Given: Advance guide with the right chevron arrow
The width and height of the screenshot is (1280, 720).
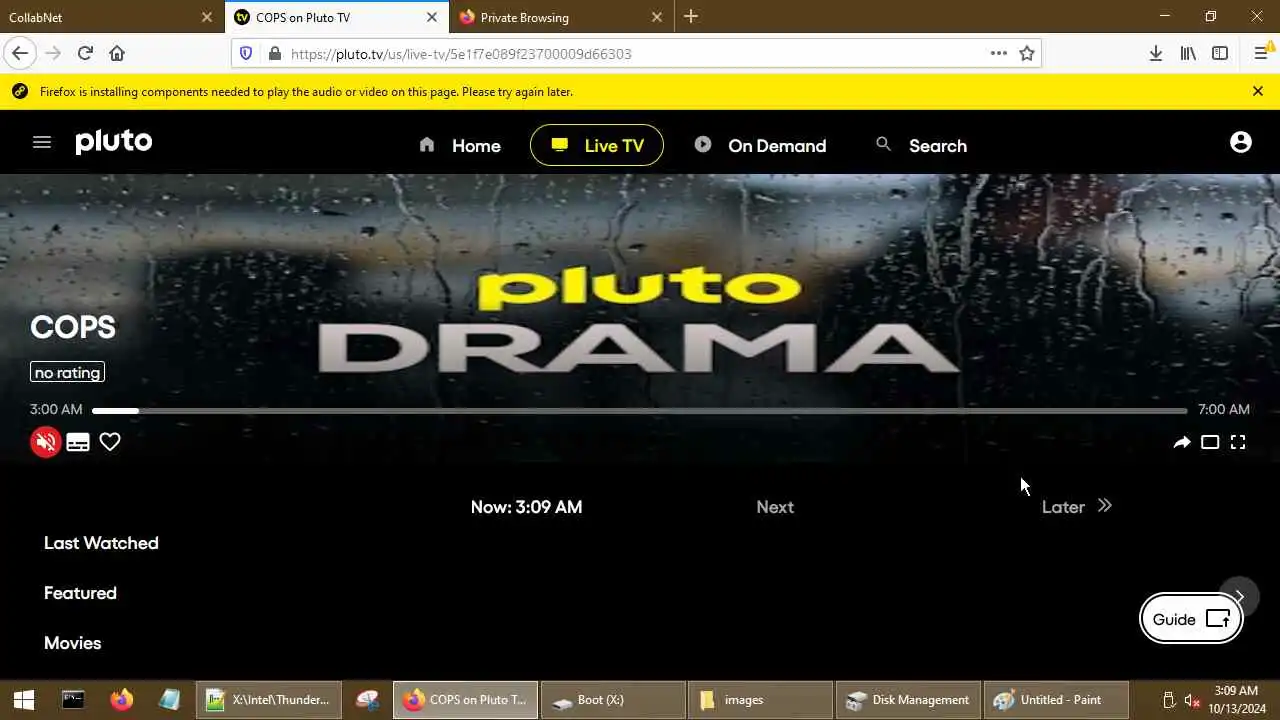Looking at the screenshot, I should [x=1239, y=597].
